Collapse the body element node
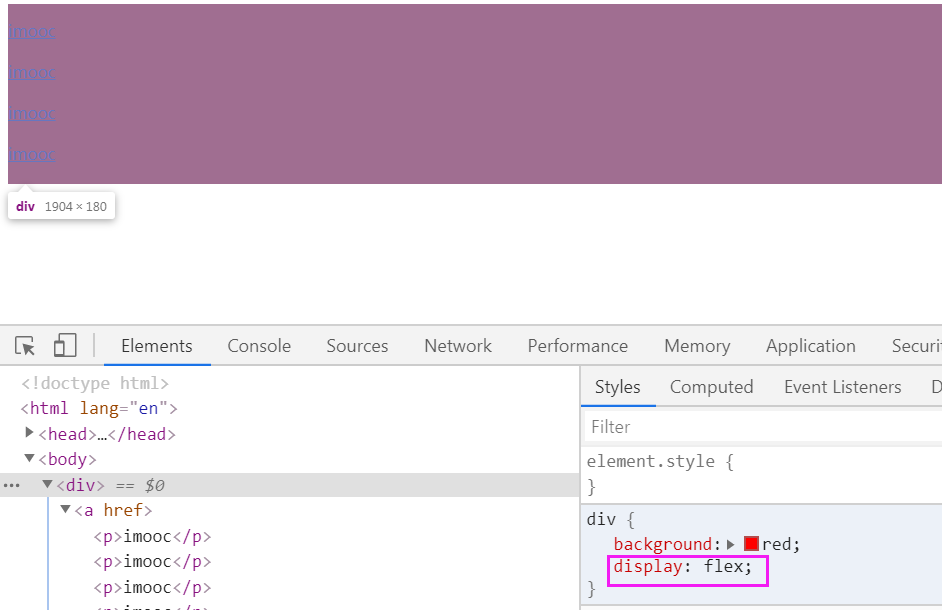The height and width of the screenshot is (610, 942). pyautogui.click(x=29, y=459)
